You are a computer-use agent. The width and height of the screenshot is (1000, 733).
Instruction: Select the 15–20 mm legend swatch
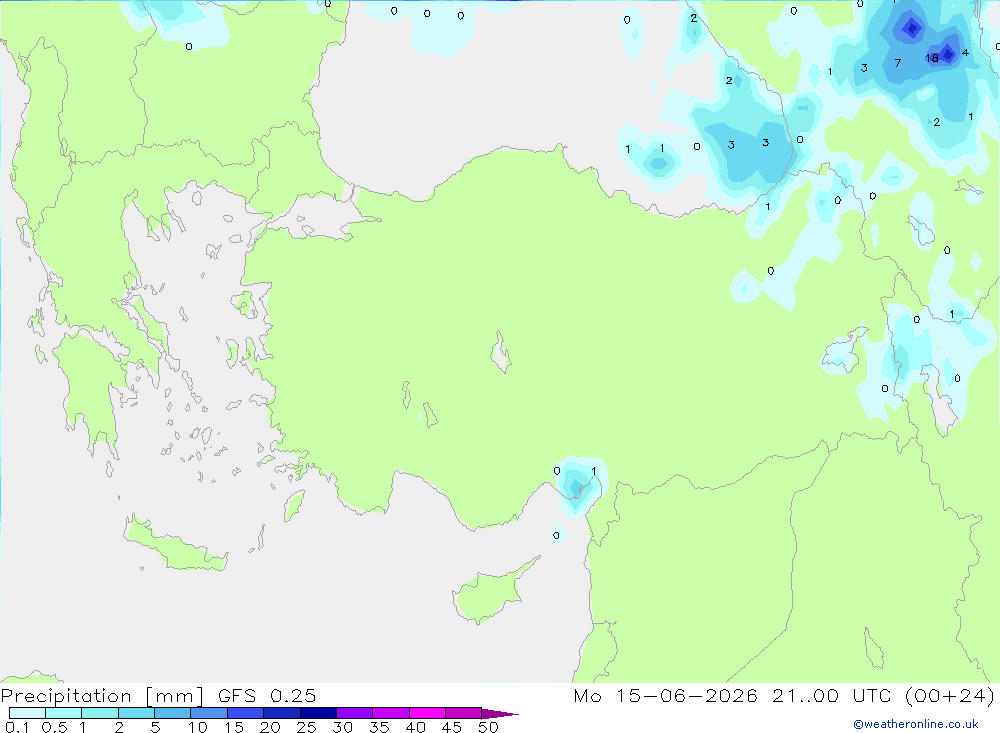point(245,713)
